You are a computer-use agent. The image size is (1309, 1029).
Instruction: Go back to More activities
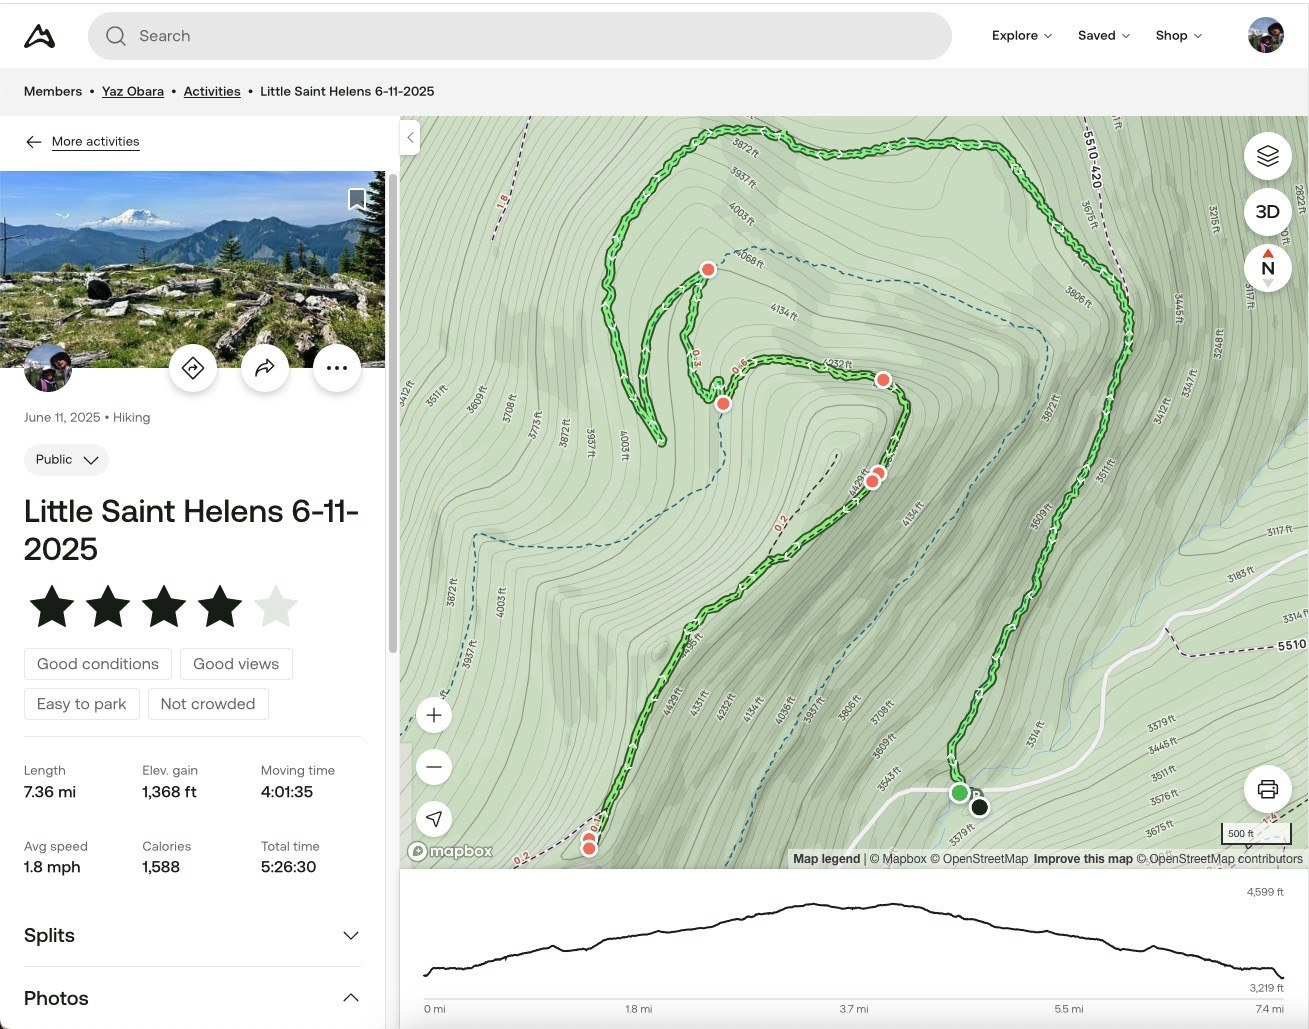click(95, 142)
